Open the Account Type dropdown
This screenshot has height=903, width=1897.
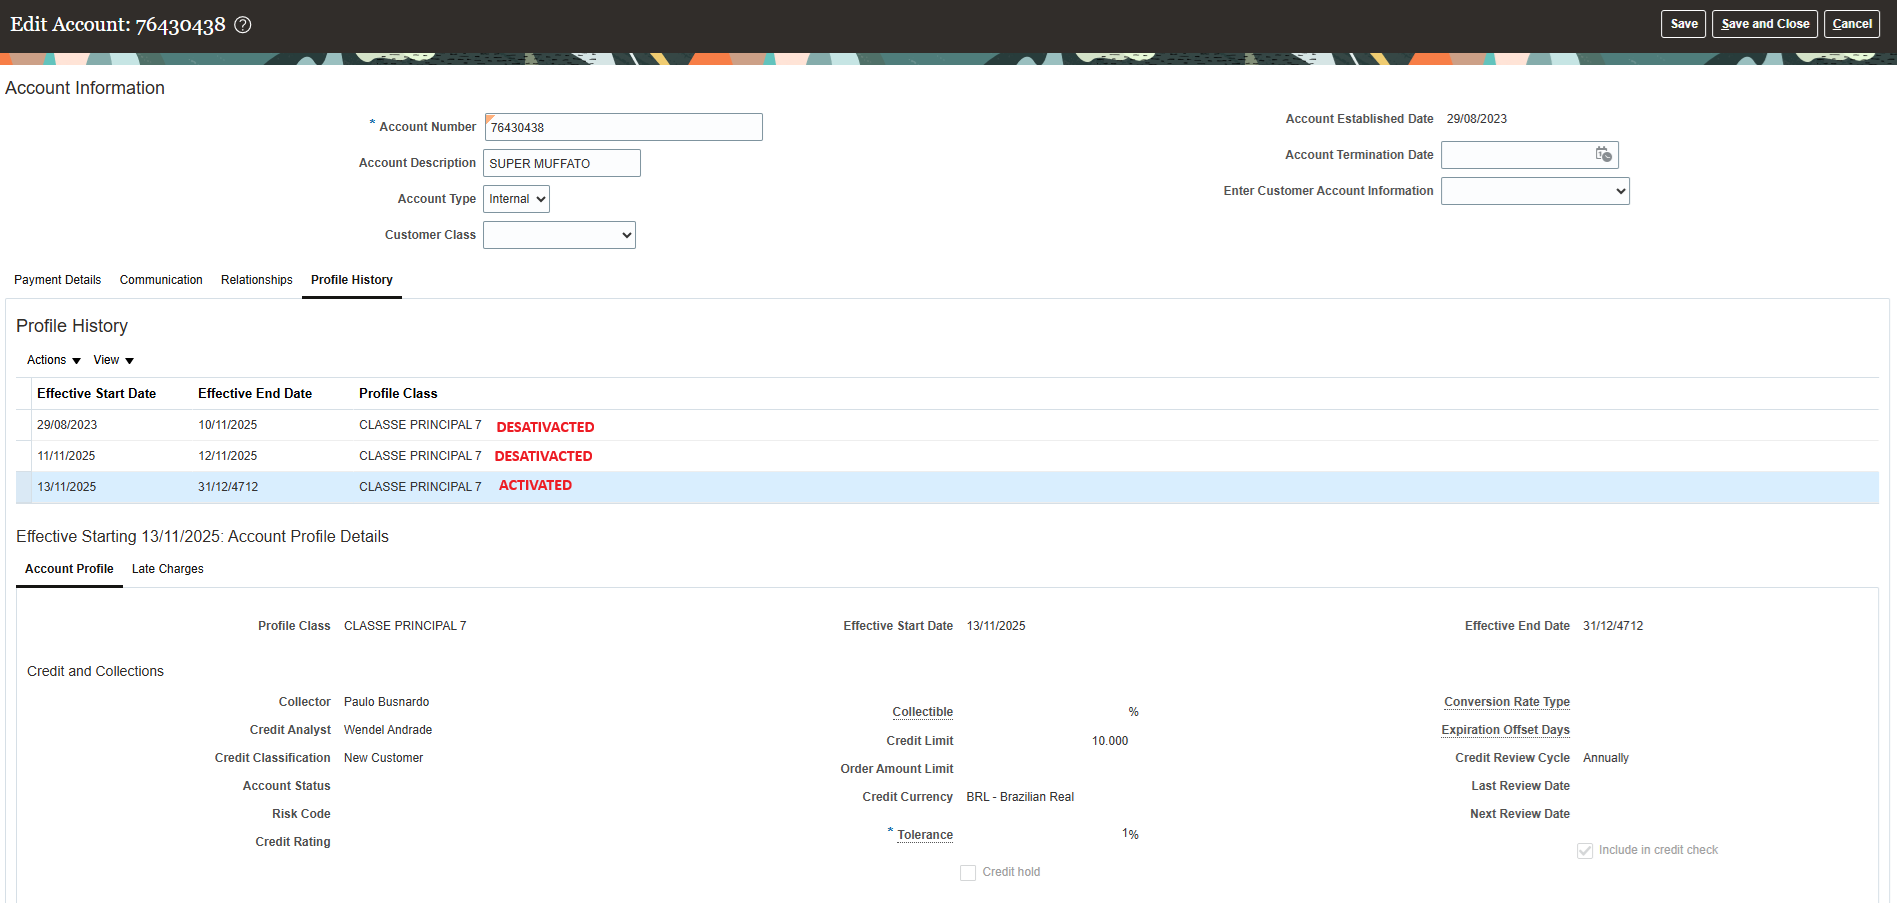(x=516, y=198)
